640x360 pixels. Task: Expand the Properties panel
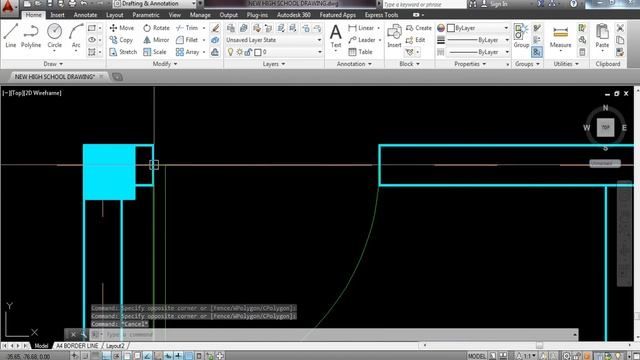470,64
